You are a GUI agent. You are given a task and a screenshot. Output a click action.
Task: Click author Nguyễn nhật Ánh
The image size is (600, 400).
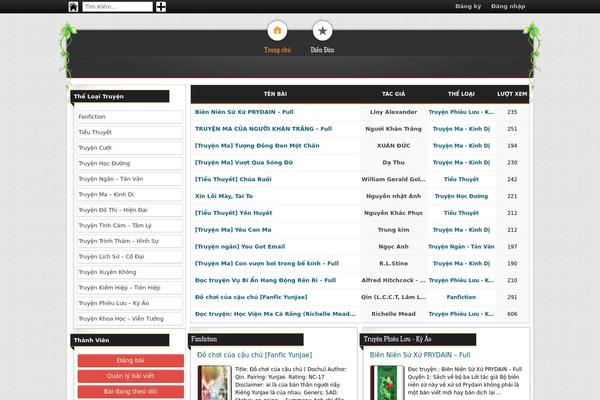(x=393, y=196)
